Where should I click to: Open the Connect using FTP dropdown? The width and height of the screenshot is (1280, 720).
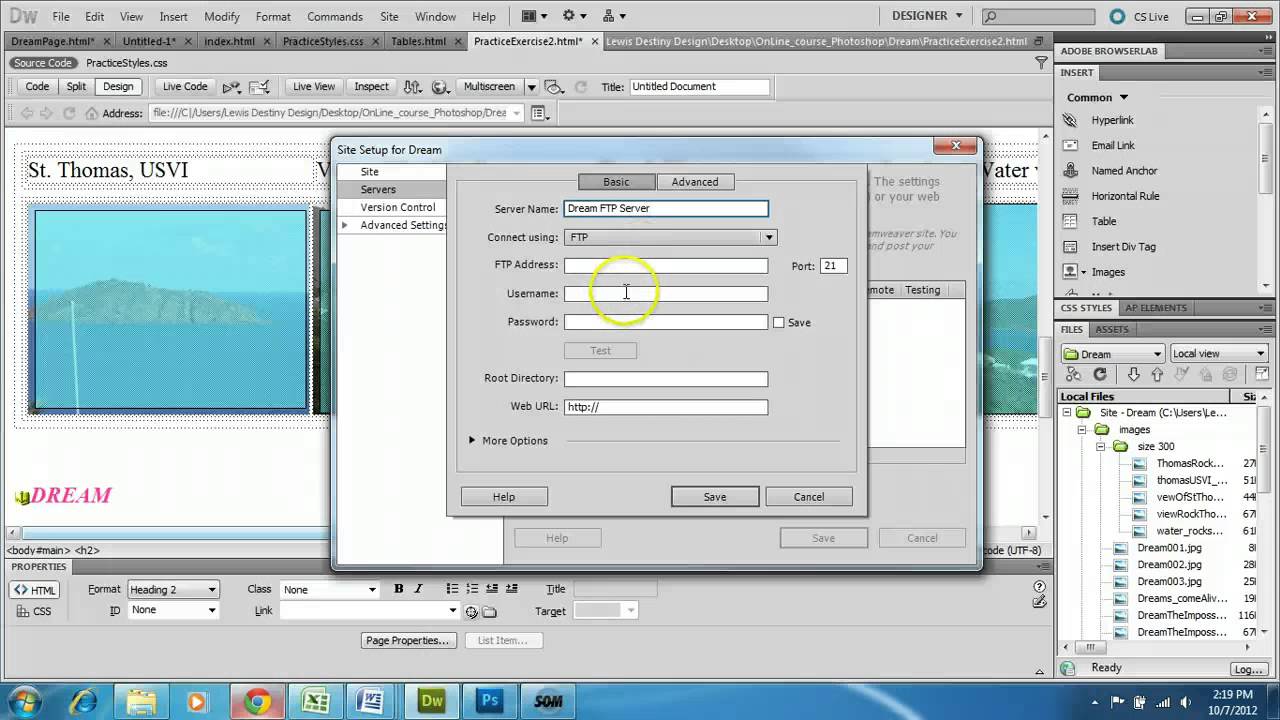tap(670, 237)
